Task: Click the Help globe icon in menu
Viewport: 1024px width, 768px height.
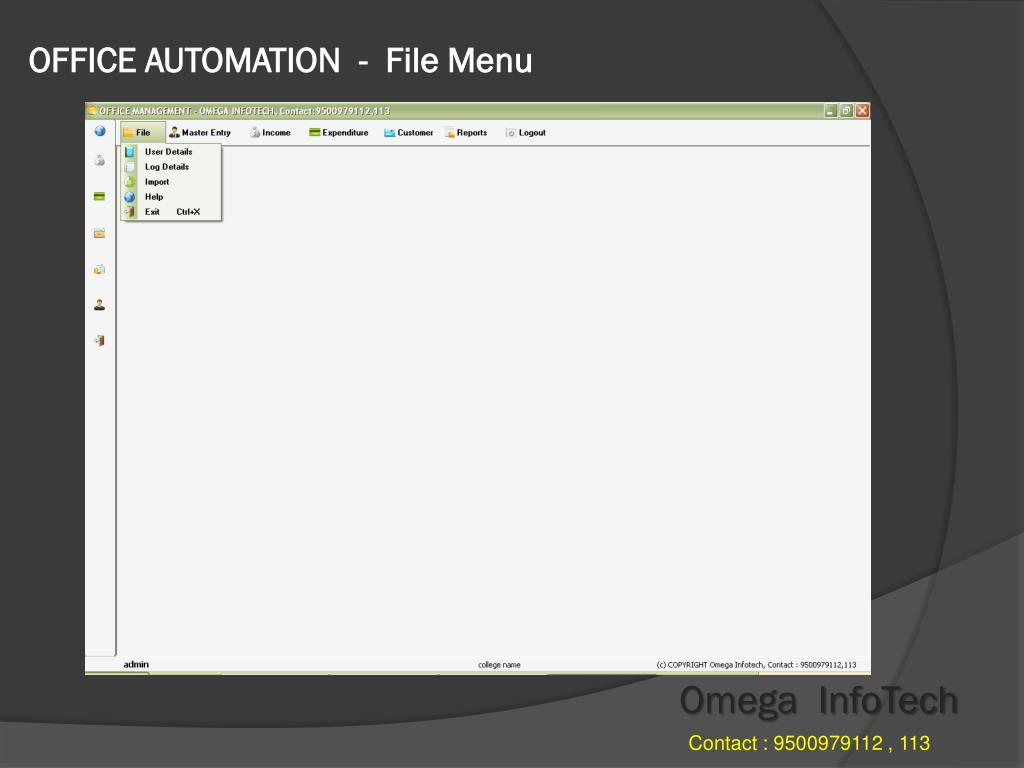Action: point(130,197)
